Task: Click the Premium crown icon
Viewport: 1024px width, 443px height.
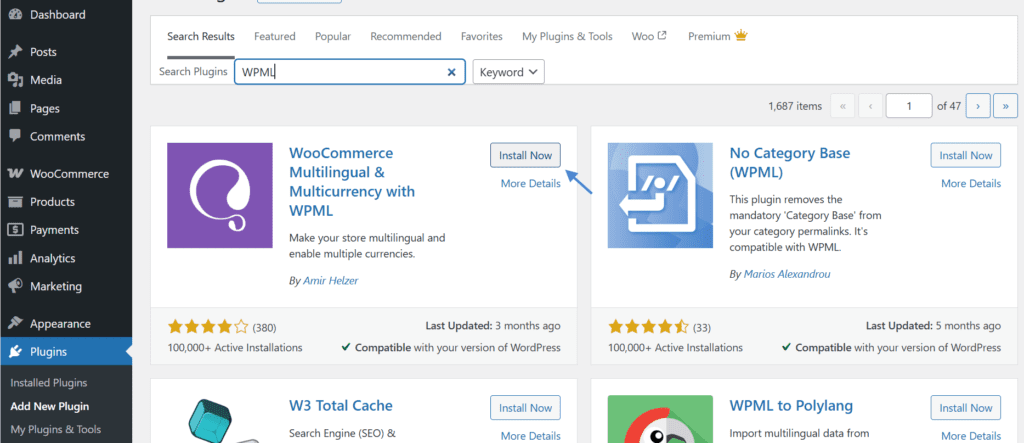Action: (x=741, y=36)
